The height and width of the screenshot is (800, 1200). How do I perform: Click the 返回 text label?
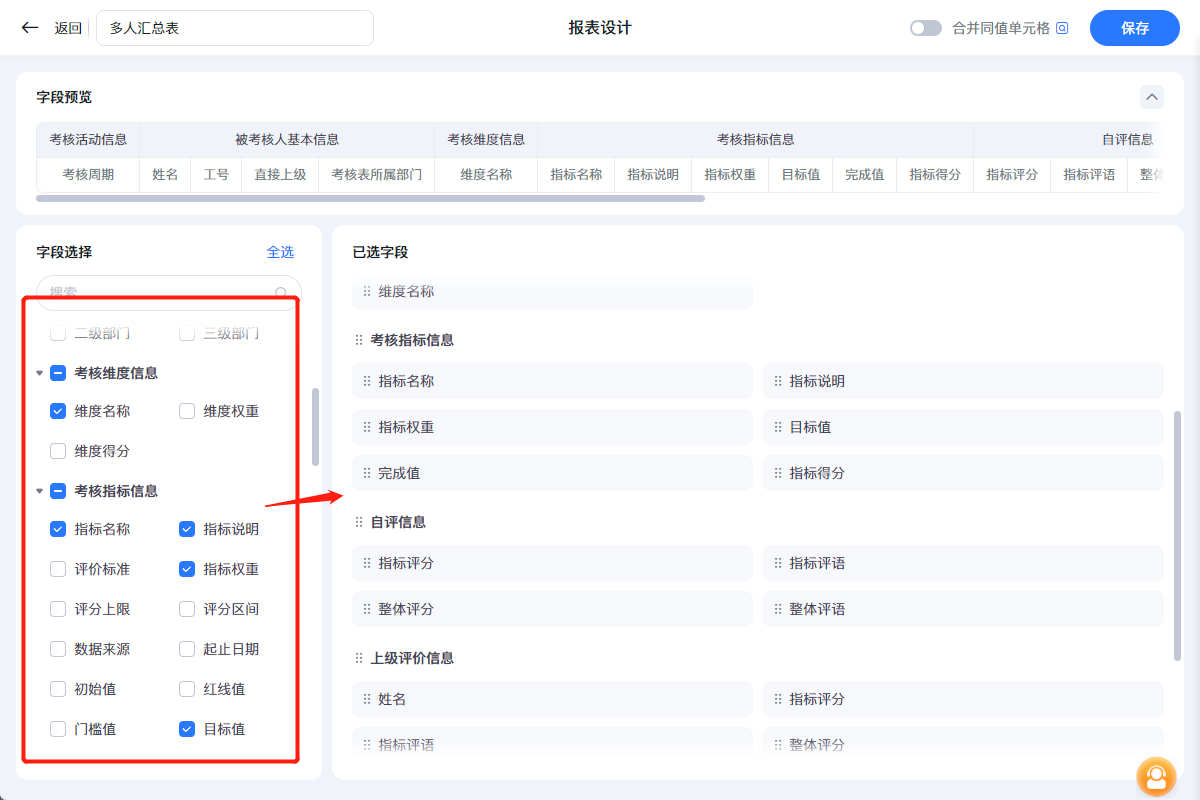click(x=68, y=28)
